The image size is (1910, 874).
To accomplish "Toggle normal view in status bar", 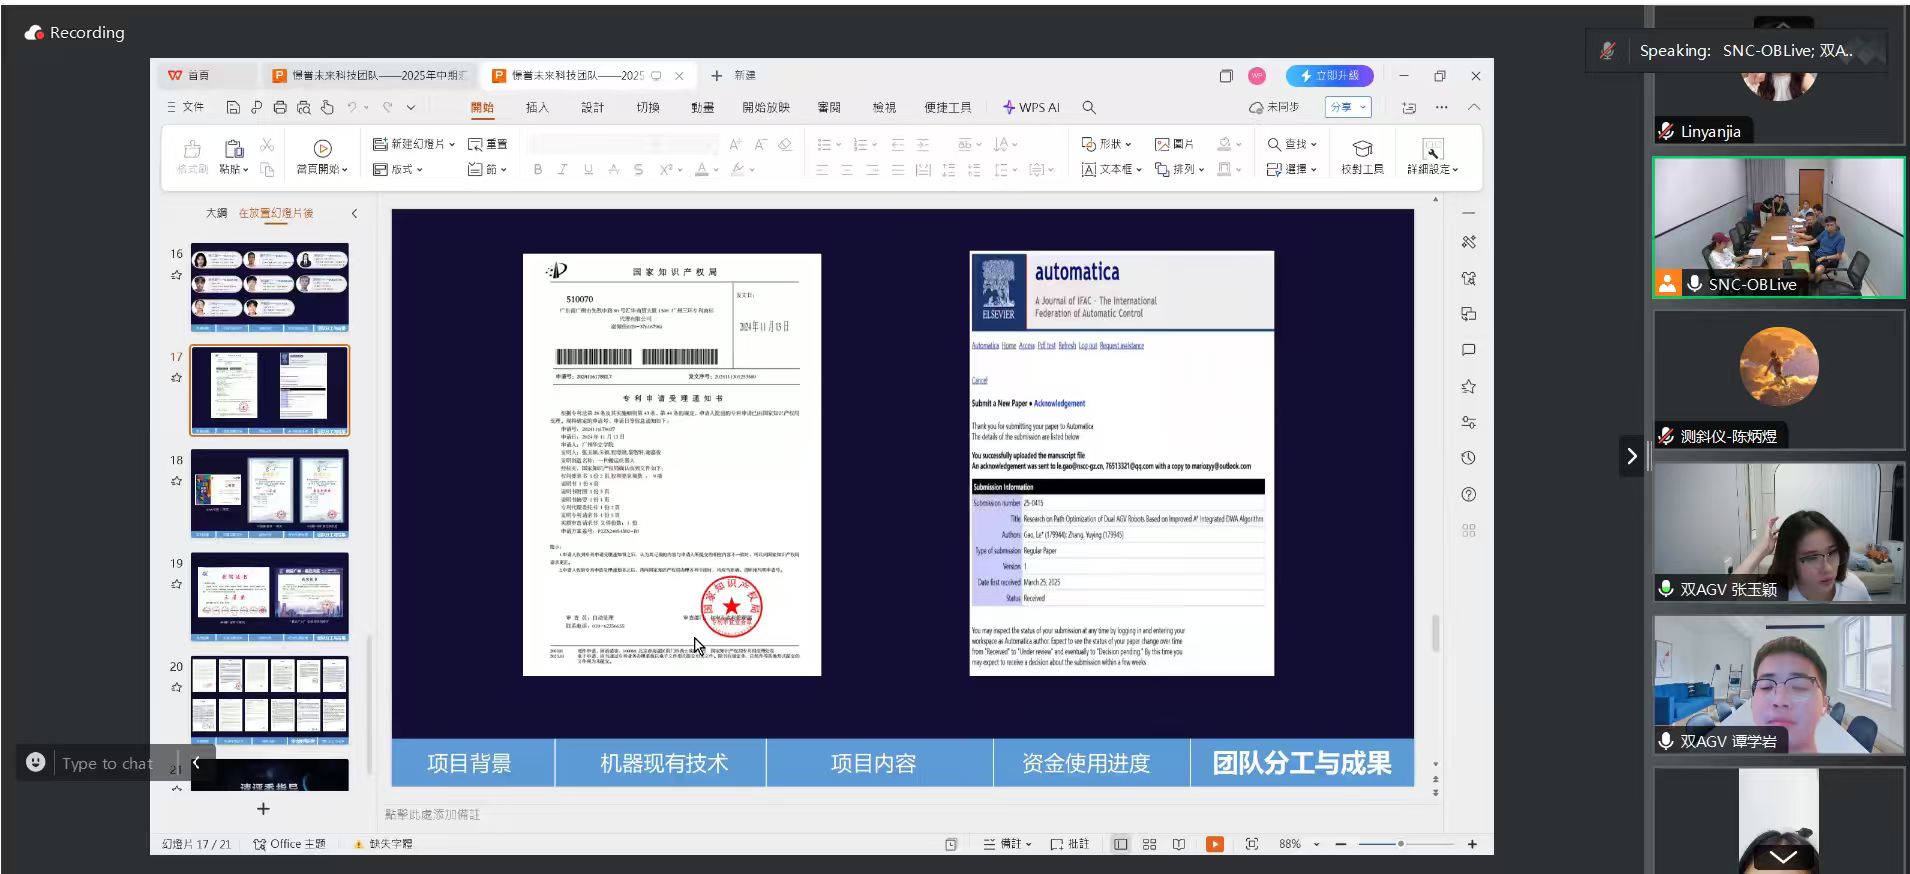I will point(1120,844).
